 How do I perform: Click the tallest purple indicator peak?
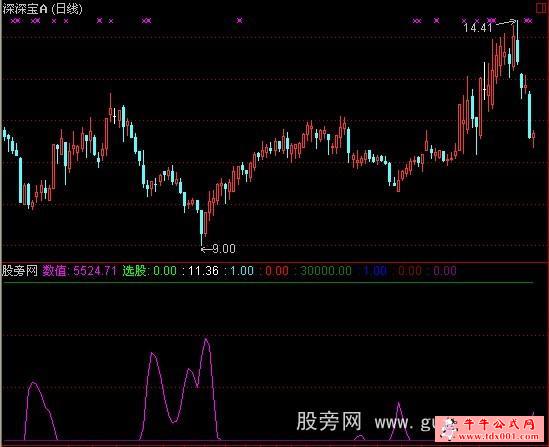click(206, 340)
